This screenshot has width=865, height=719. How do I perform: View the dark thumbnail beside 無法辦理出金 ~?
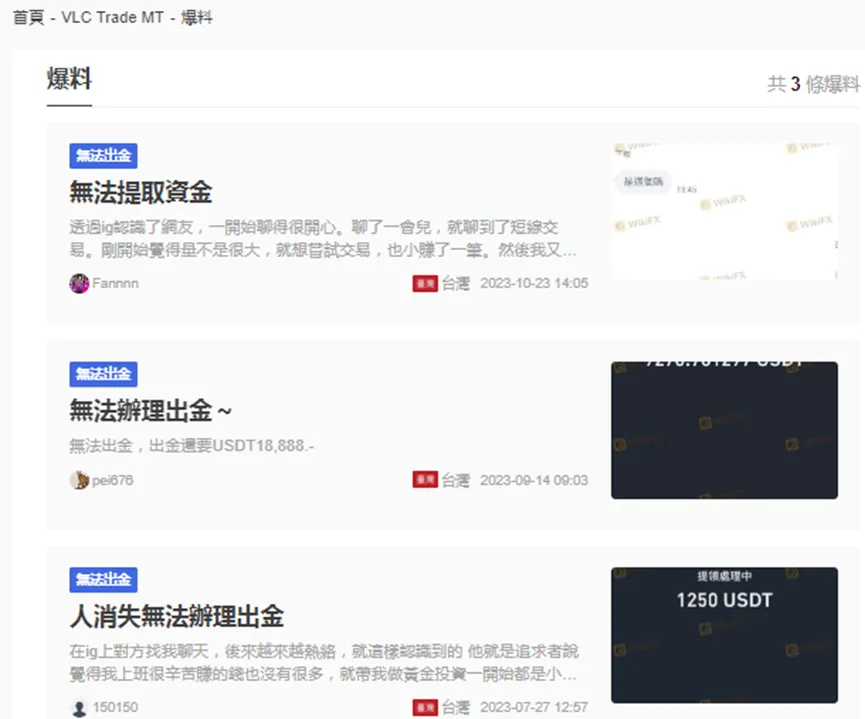[724, 430]
